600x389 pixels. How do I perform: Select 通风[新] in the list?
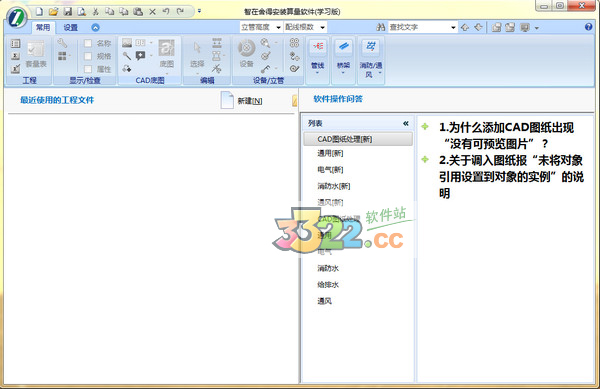(330, 202)
